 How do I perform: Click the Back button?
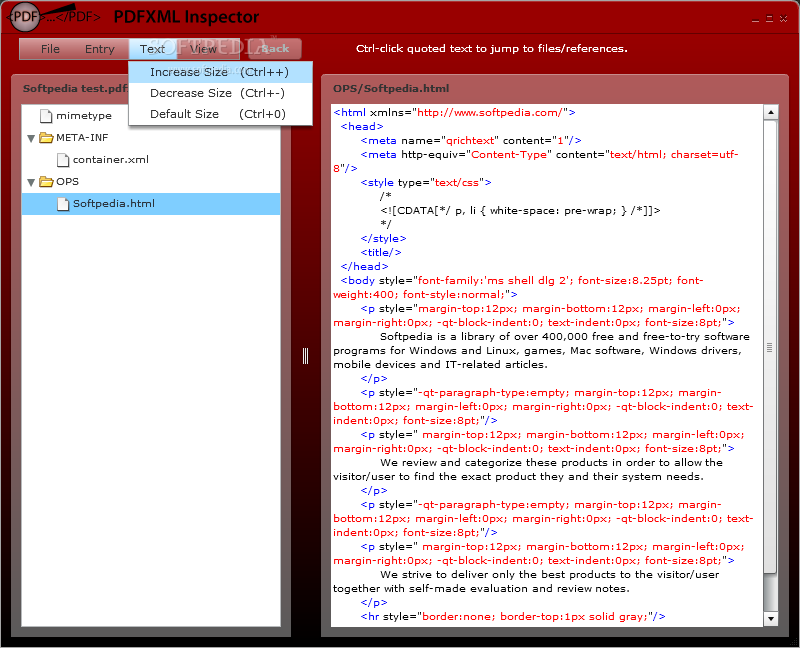click(276, 49)
